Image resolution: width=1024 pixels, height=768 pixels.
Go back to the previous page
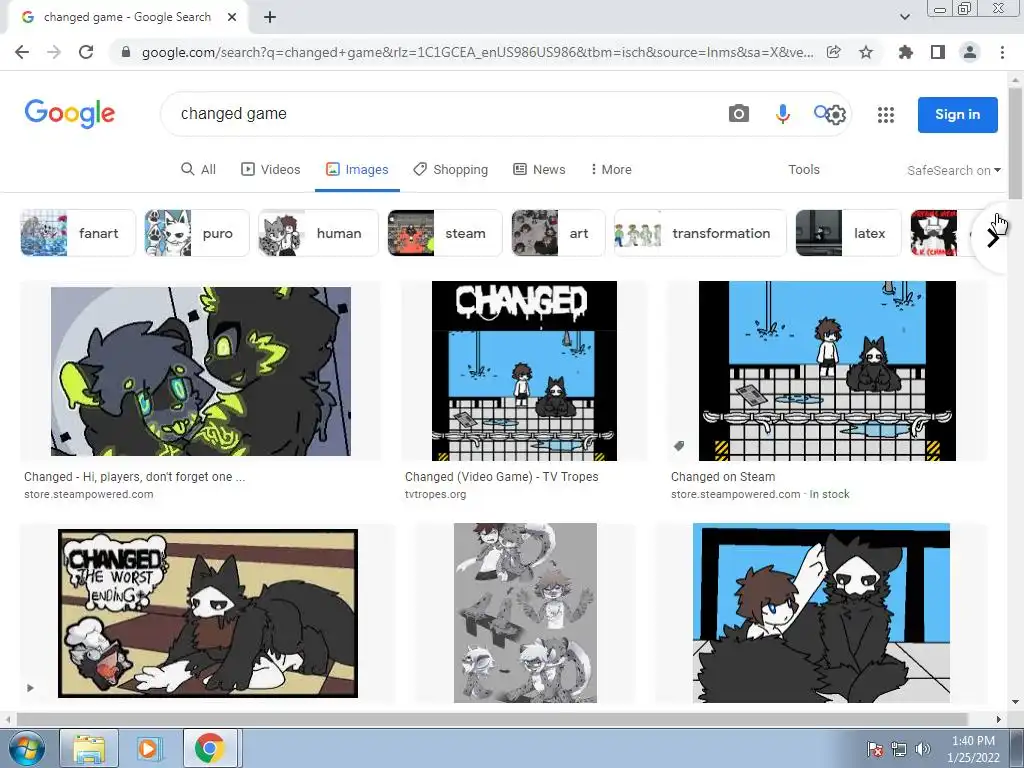point(22,52)
